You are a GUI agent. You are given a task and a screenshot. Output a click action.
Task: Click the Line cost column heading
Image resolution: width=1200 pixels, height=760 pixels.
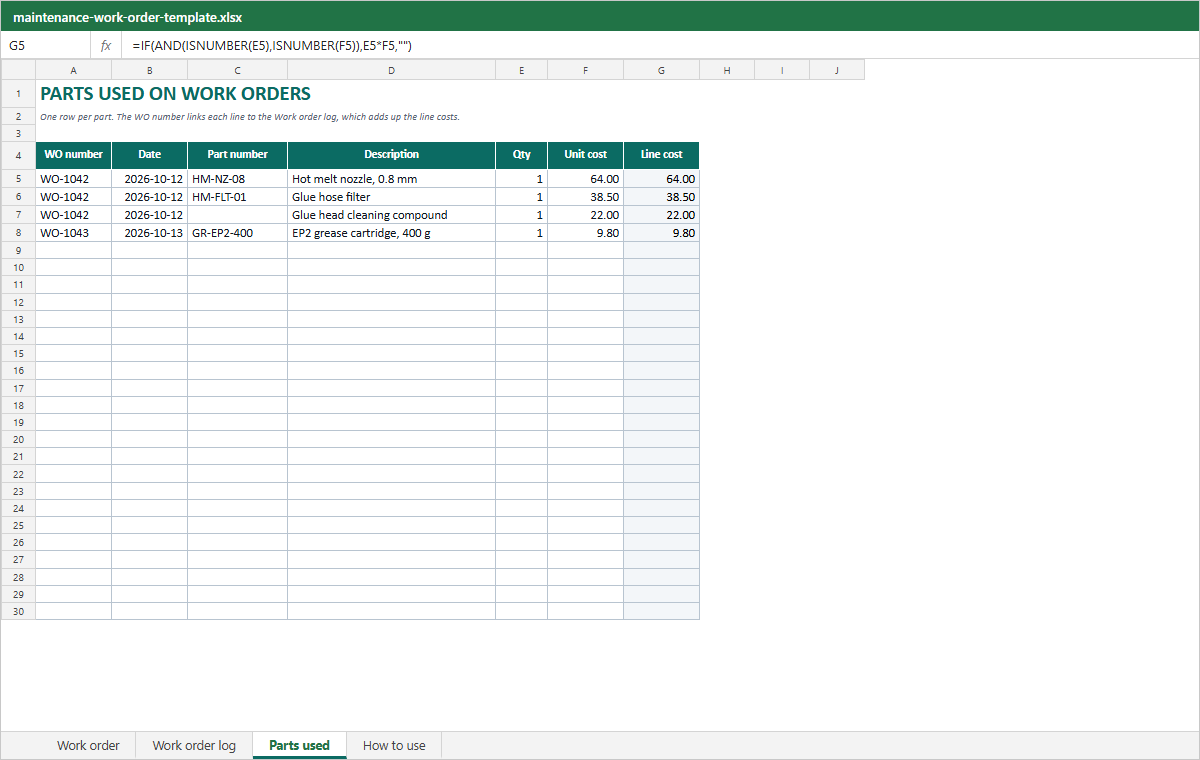(x=661, y=155)
